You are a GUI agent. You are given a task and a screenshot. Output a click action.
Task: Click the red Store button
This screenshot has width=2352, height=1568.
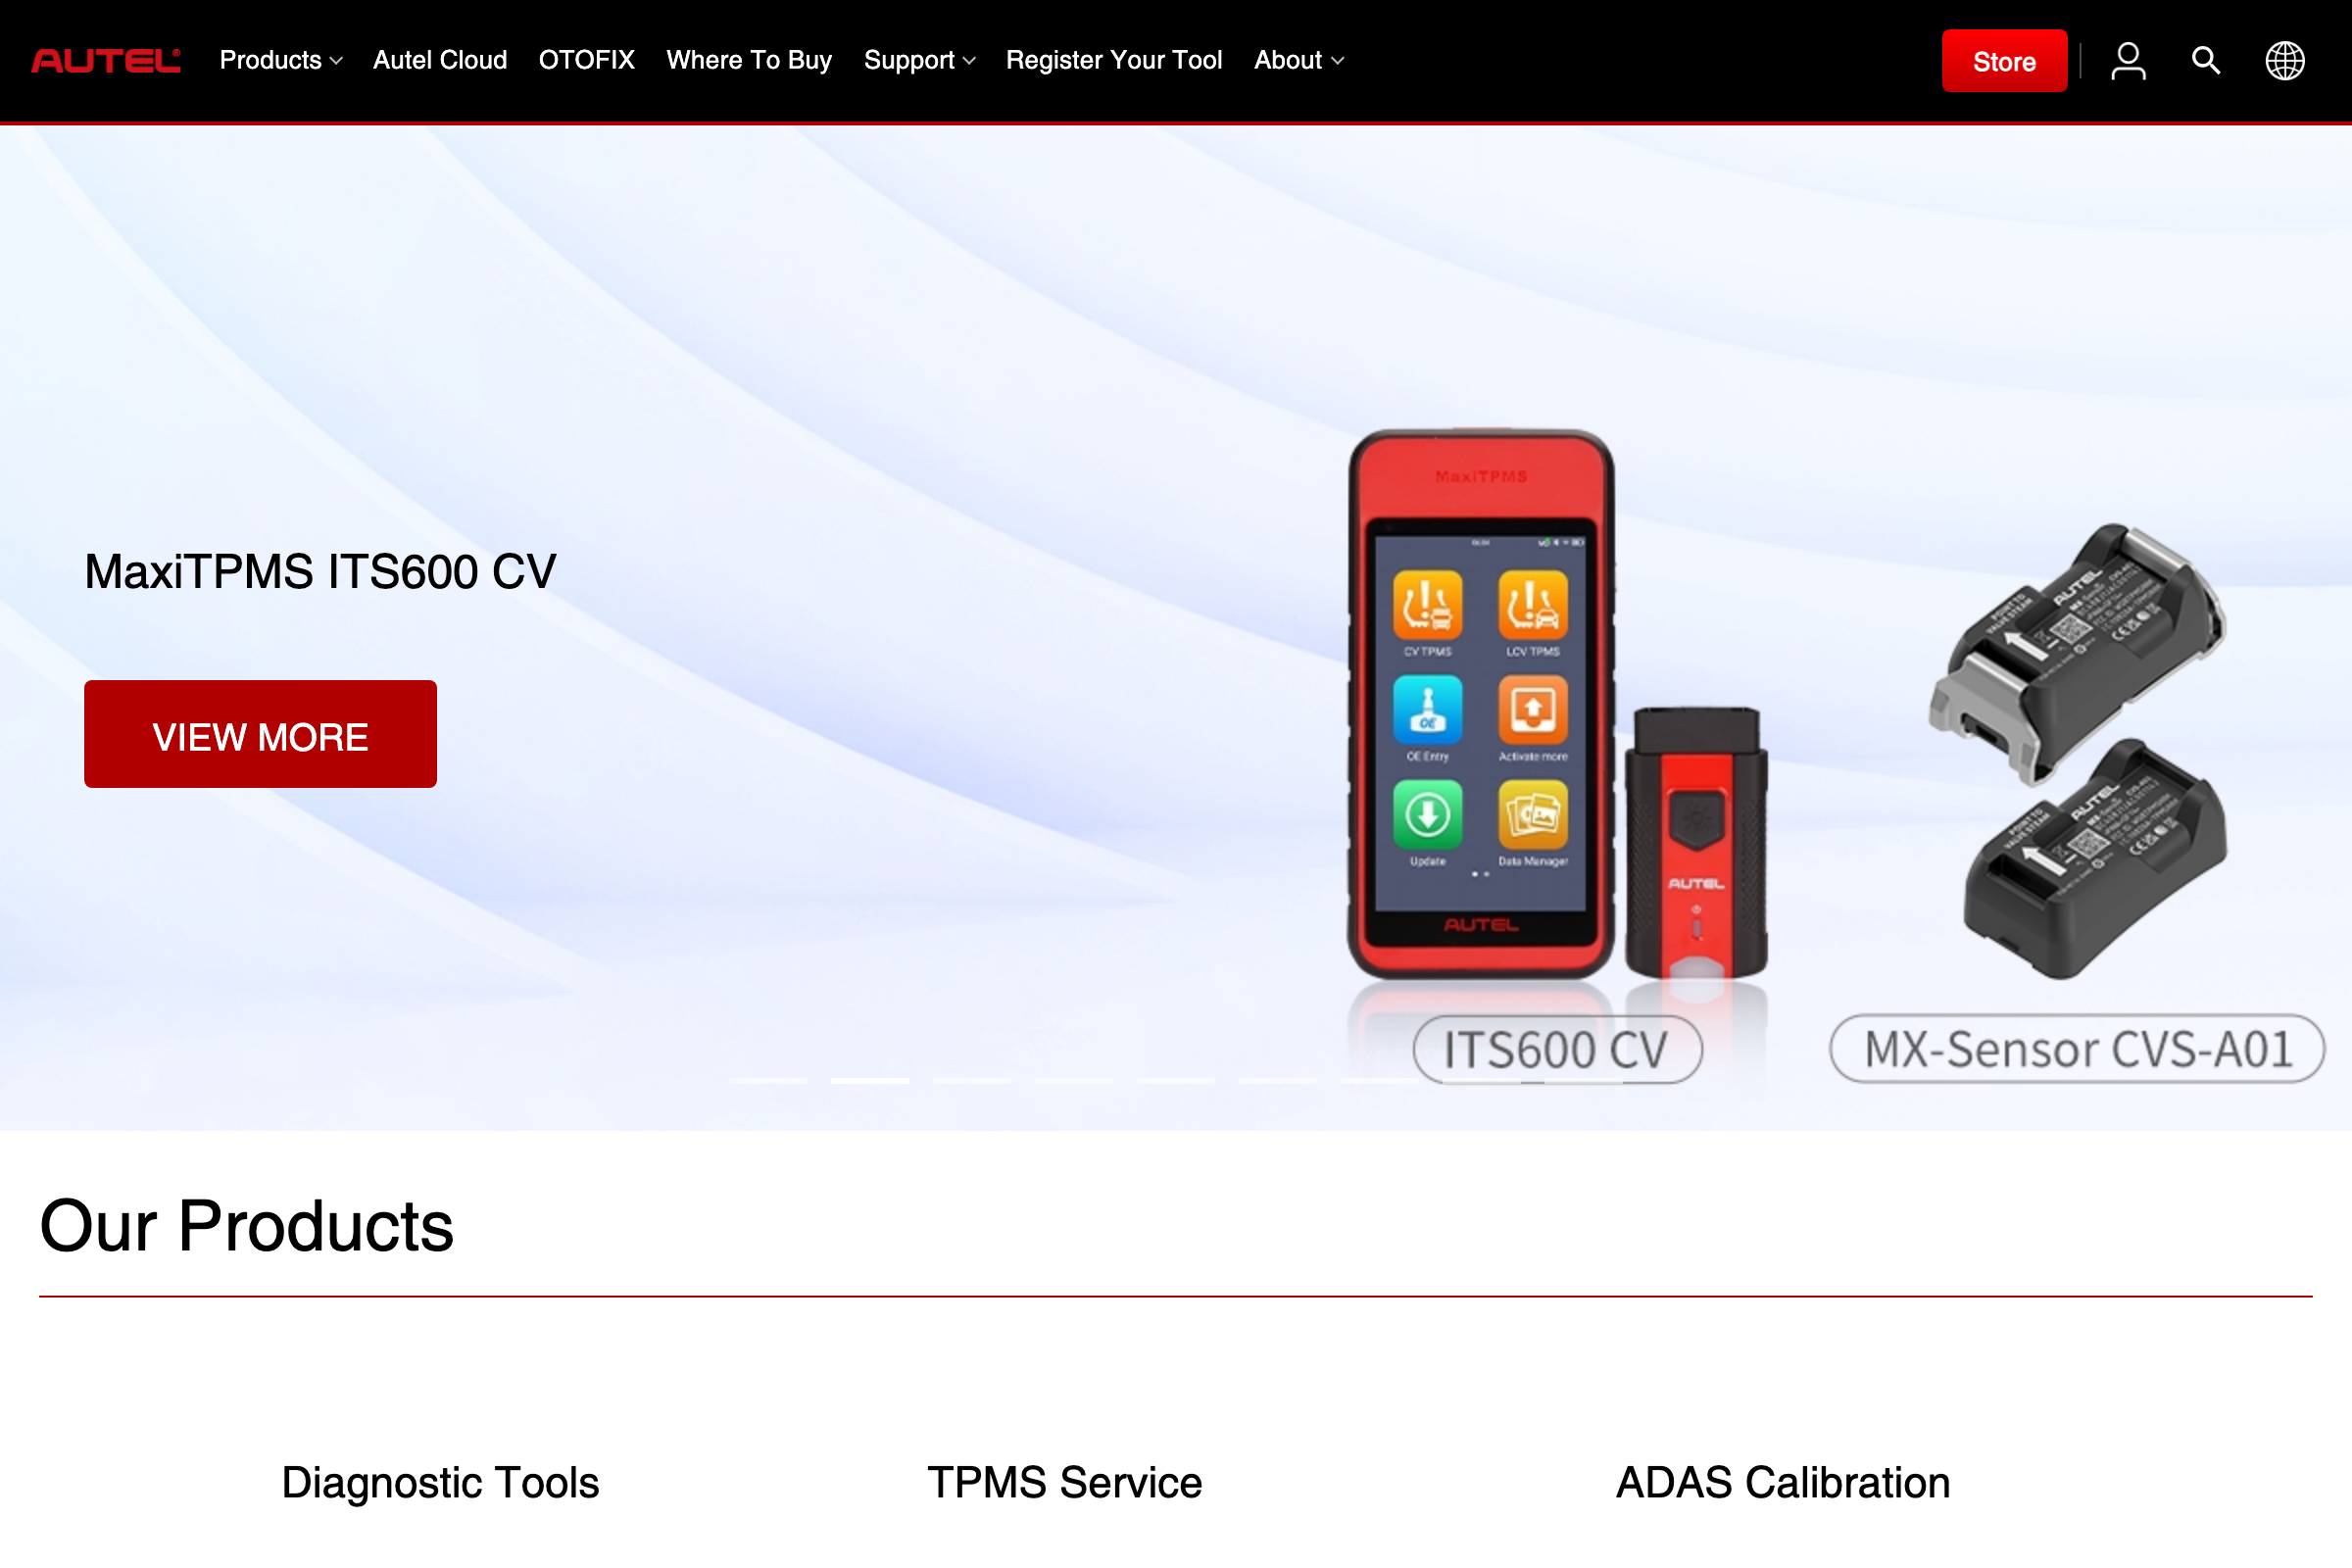coord(2004,61)
